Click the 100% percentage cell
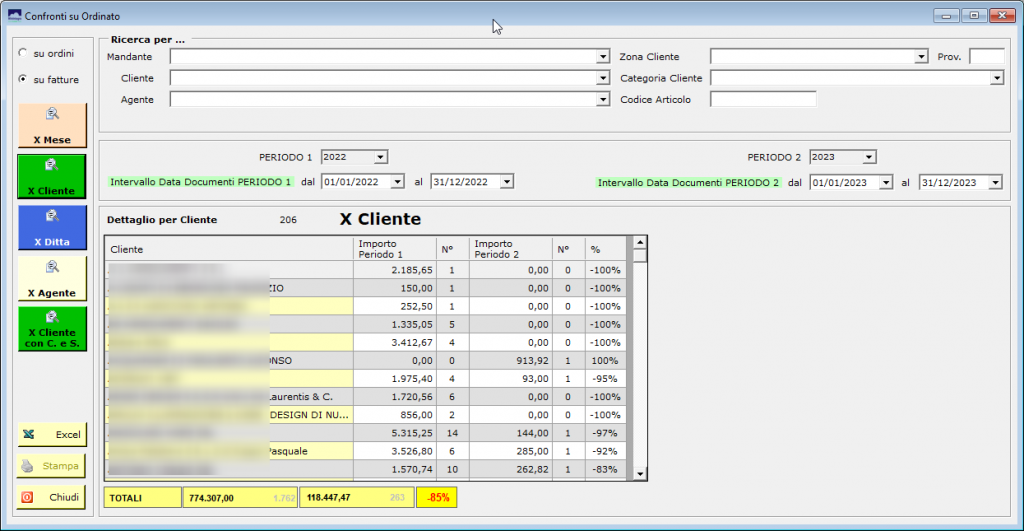The image size is (1024, 531). [605, 361]
